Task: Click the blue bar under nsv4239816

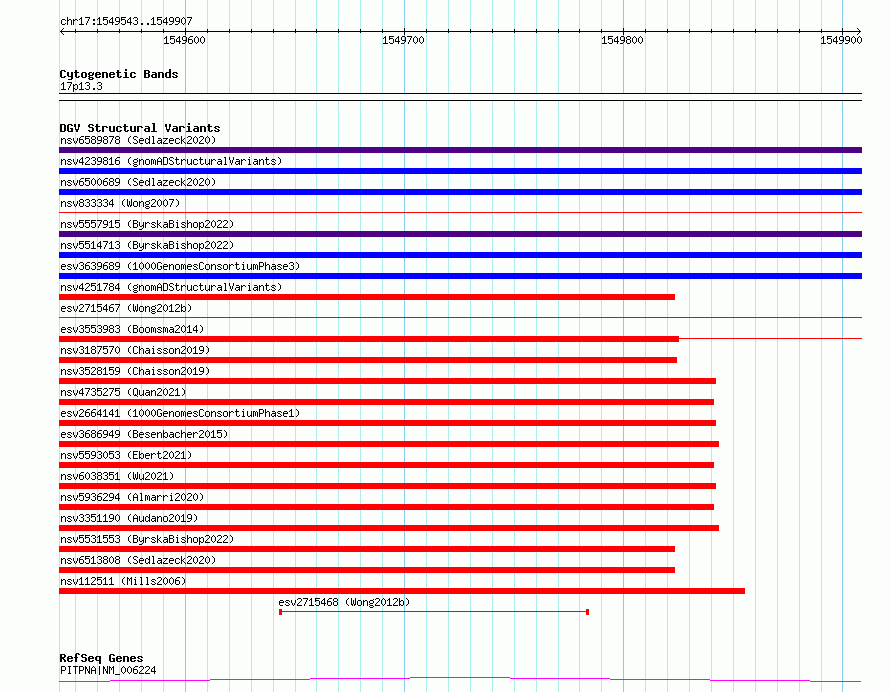Action: [460, 171]
